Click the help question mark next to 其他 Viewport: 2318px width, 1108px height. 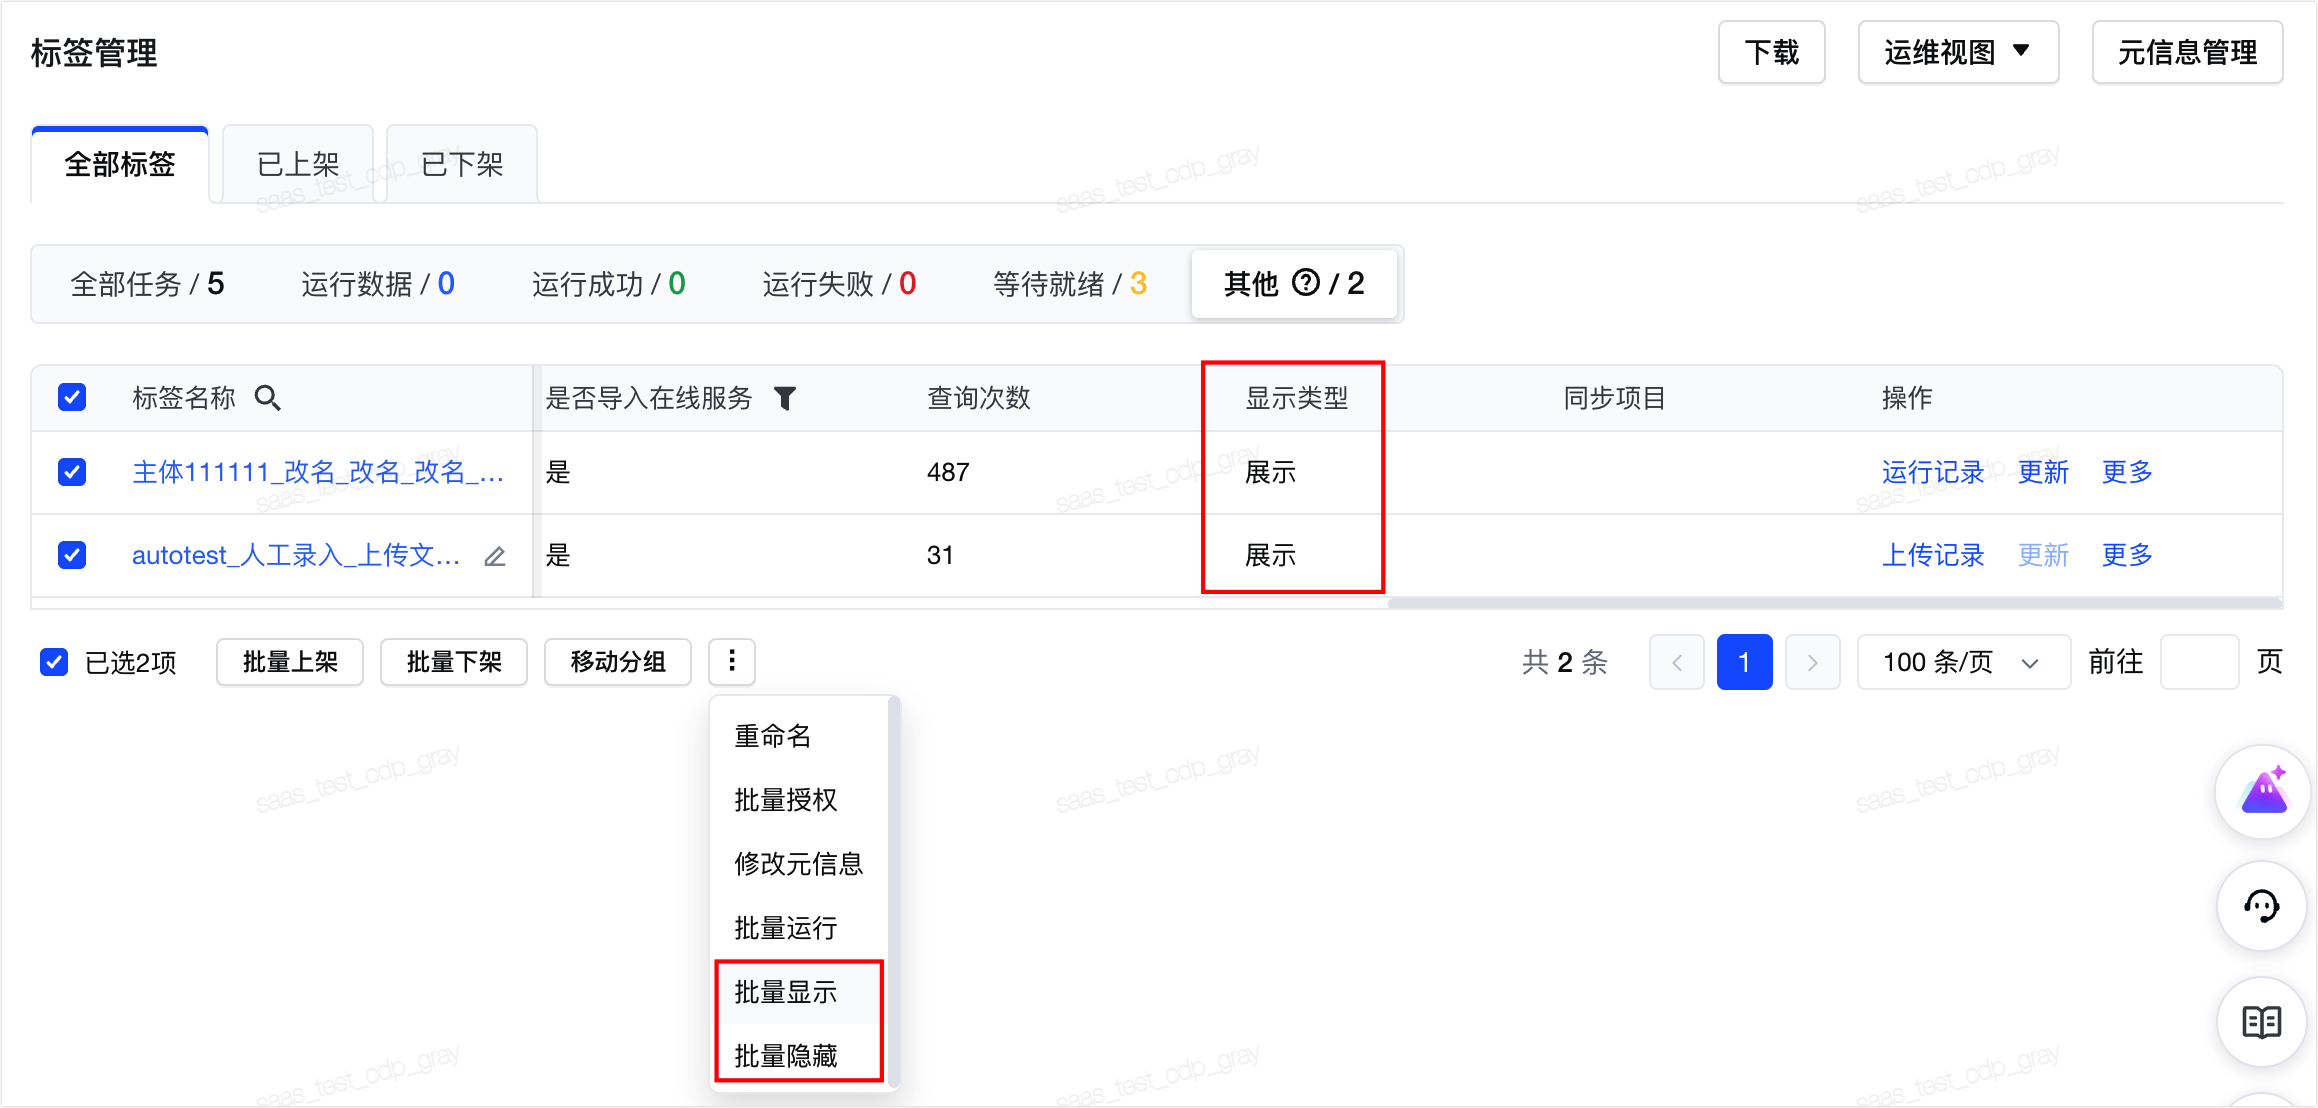tap(1306, 283)
